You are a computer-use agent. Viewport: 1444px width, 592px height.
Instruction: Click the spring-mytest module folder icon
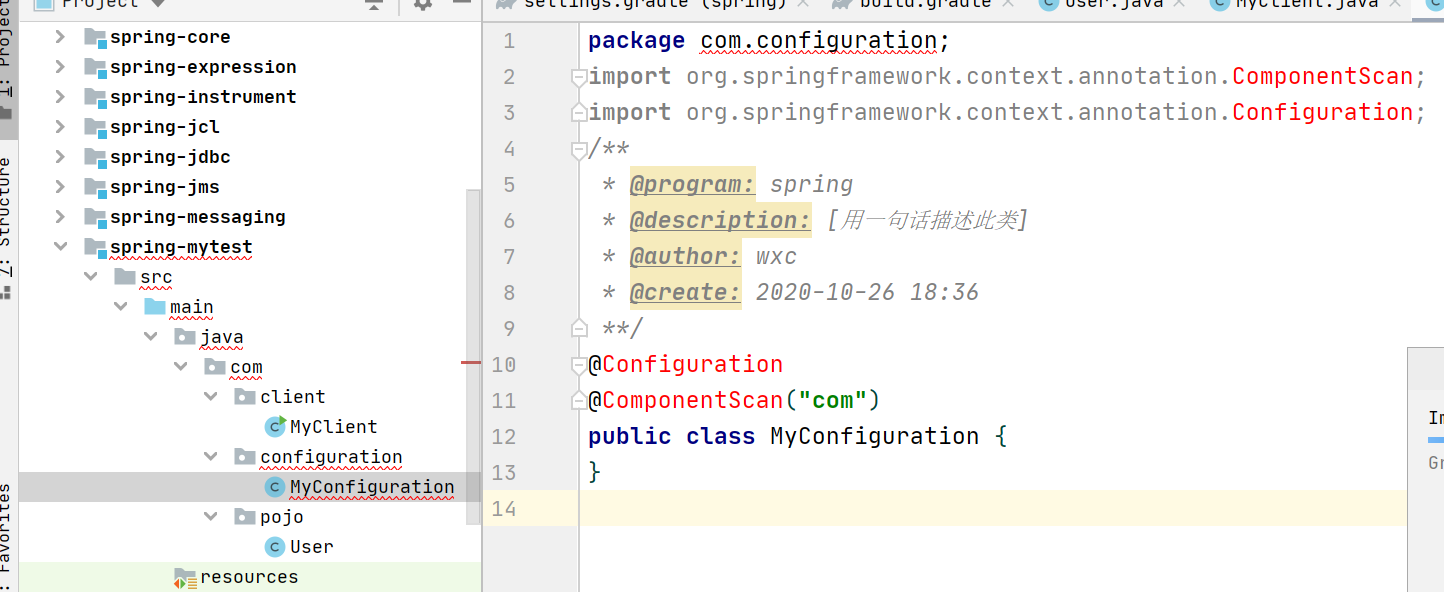tap(95, 248)
